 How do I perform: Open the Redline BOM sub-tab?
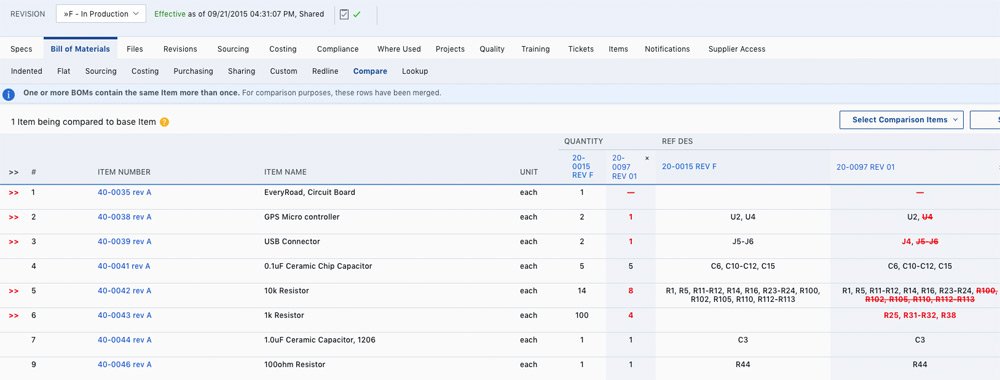[x=325, y=71]
